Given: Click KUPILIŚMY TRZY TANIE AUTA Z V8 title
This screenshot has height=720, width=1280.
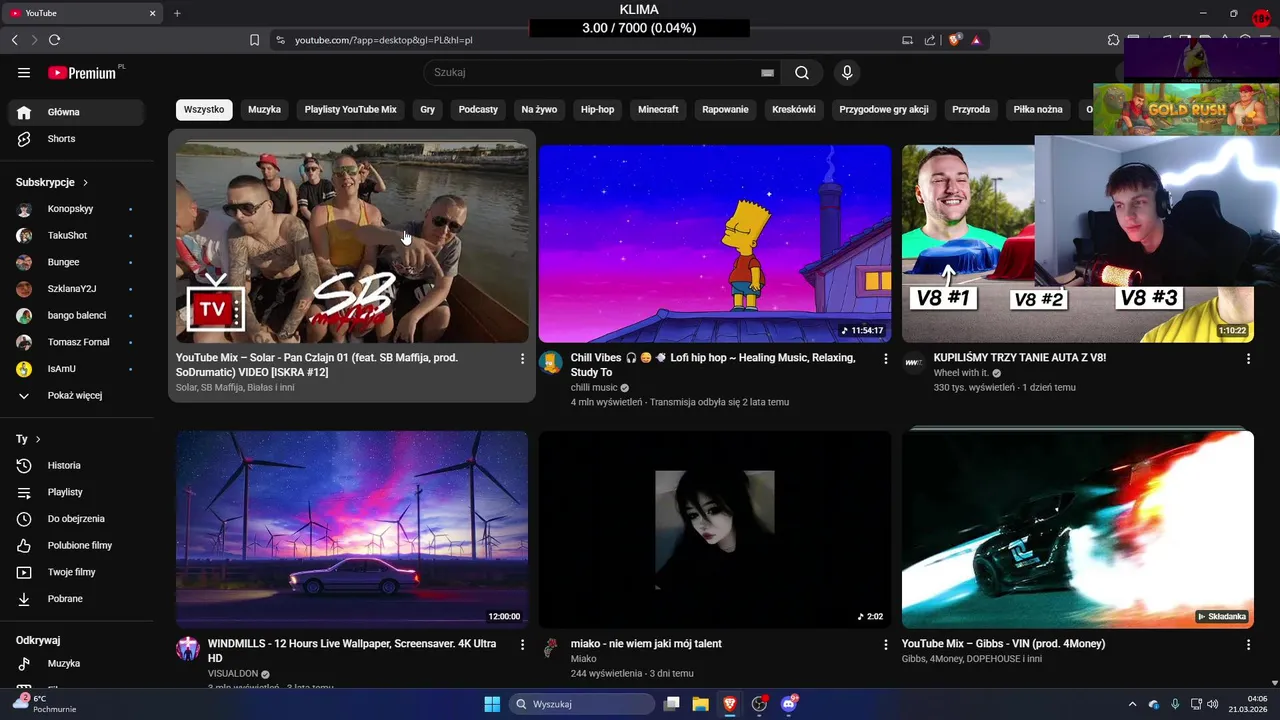Looking at the screenshot, I should 1019,358.
